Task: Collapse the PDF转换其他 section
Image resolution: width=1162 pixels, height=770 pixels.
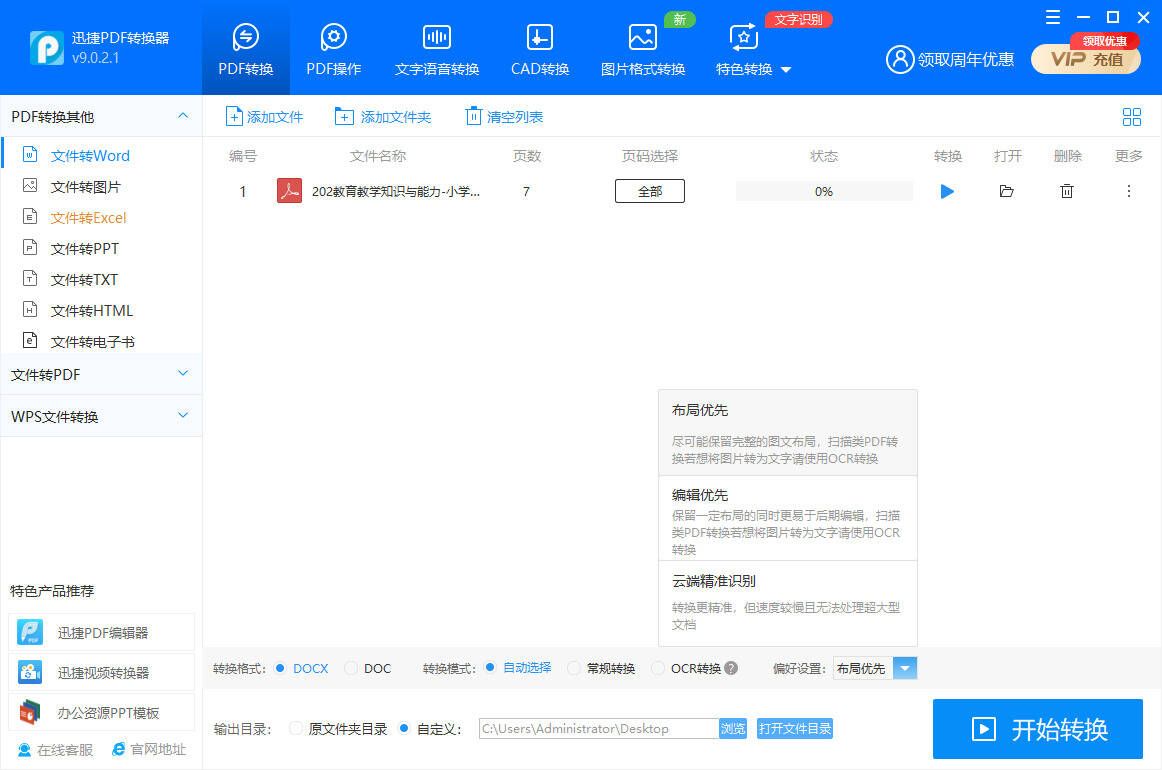Action: click(x=183, y=116)
